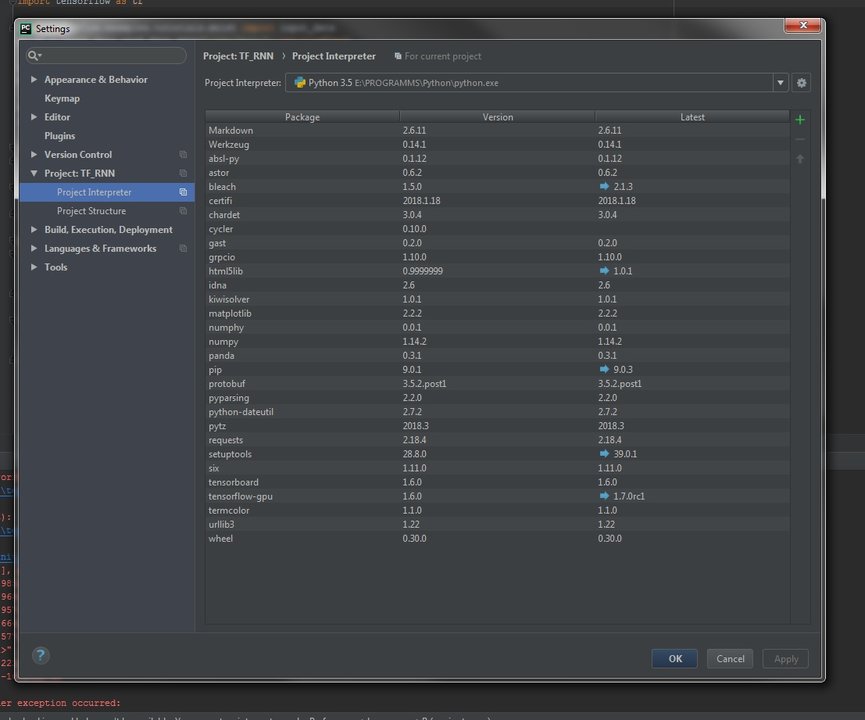Click the help question mark icon
The height and width of the screenshot is (720, 865).
click(x=40, y=655)
